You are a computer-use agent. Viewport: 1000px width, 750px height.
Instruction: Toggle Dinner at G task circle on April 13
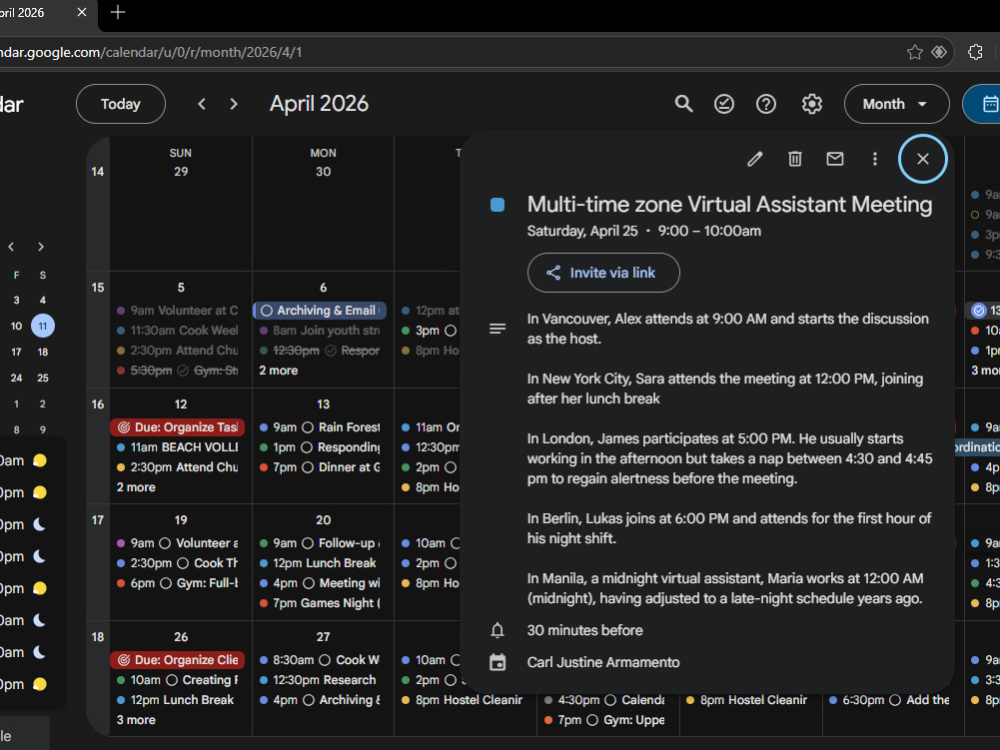coord(307,467)
